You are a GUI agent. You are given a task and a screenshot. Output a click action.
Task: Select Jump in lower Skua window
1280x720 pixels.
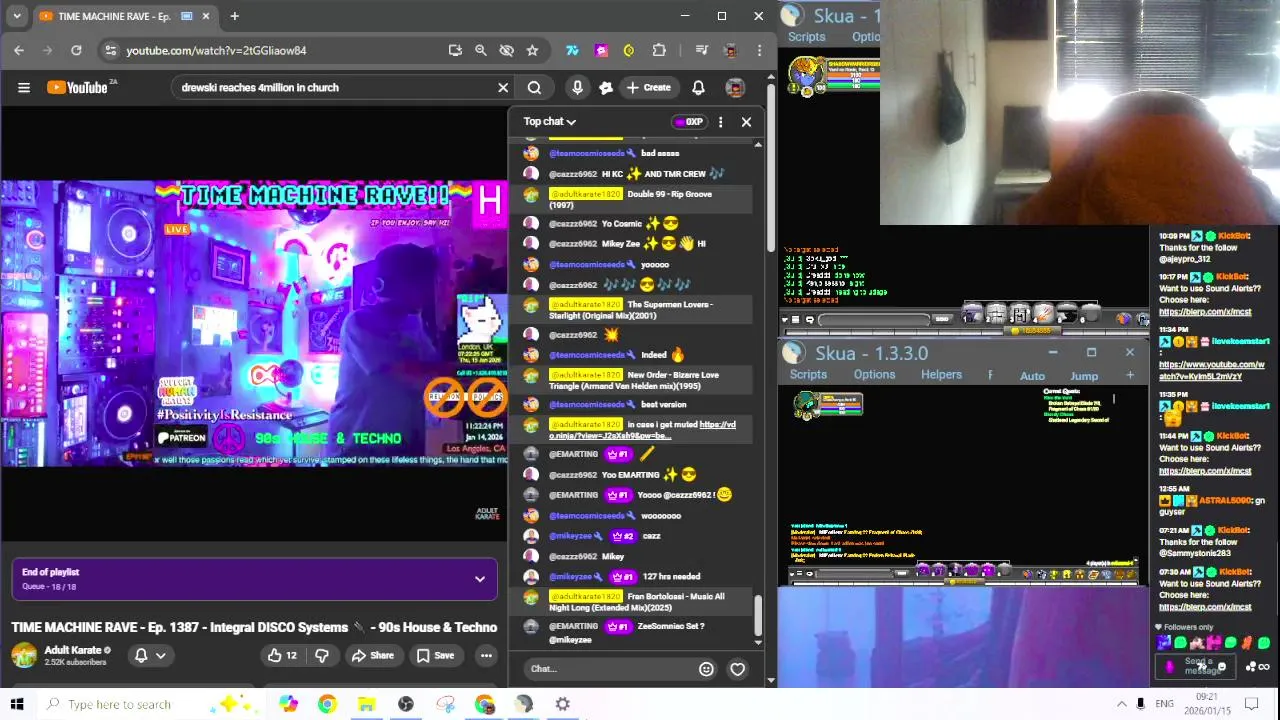tap(1084, 376)
